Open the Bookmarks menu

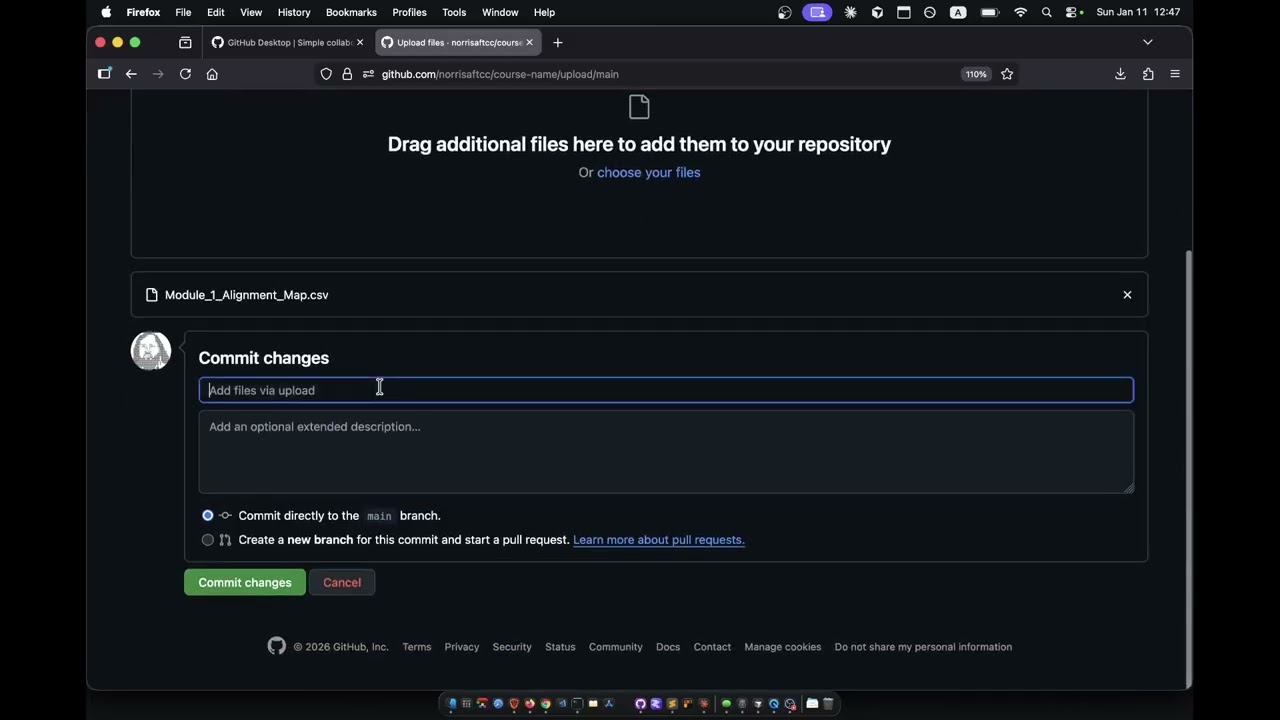pyautogui.click(x=351, y=12)
